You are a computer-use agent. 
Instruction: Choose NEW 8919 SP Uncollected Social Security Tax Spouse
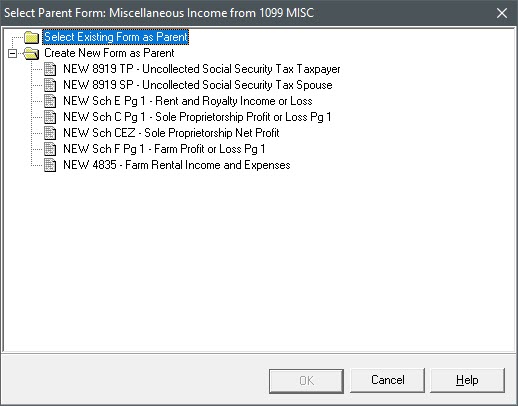pyautogui.click(x=198, y=85)
